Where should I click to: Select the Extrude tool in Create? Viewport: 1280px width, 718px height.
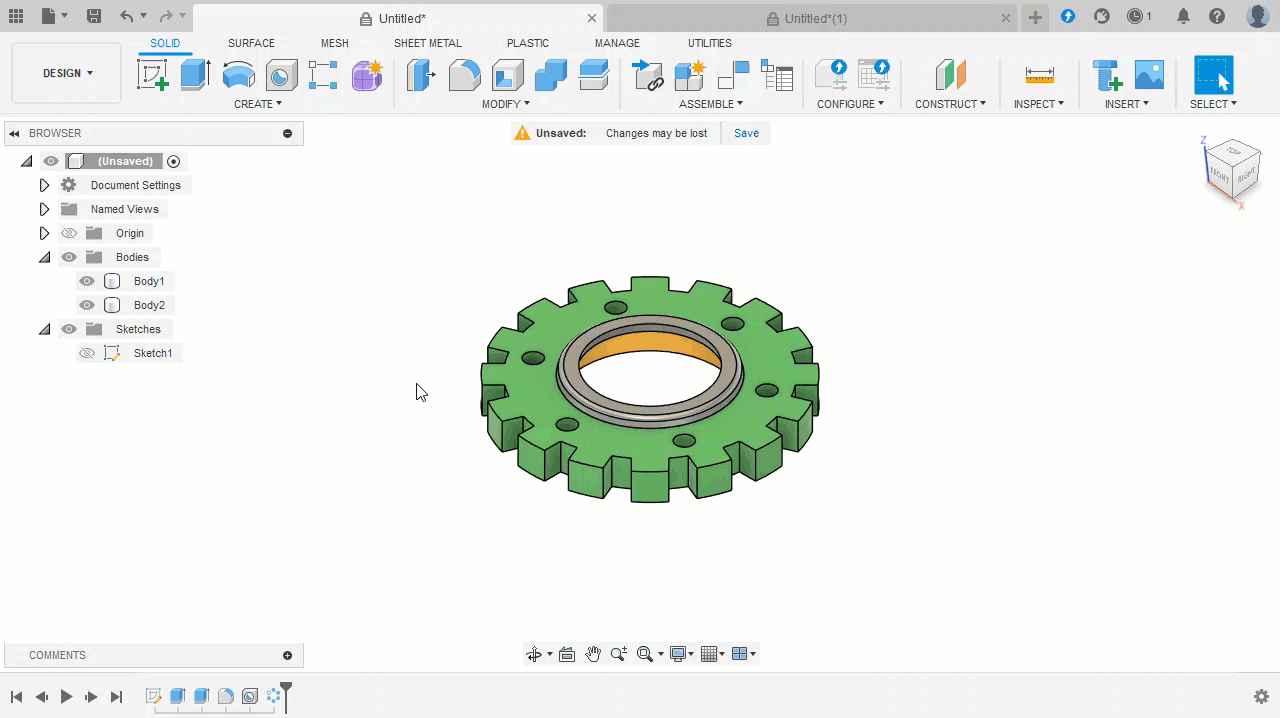[195, 75]
